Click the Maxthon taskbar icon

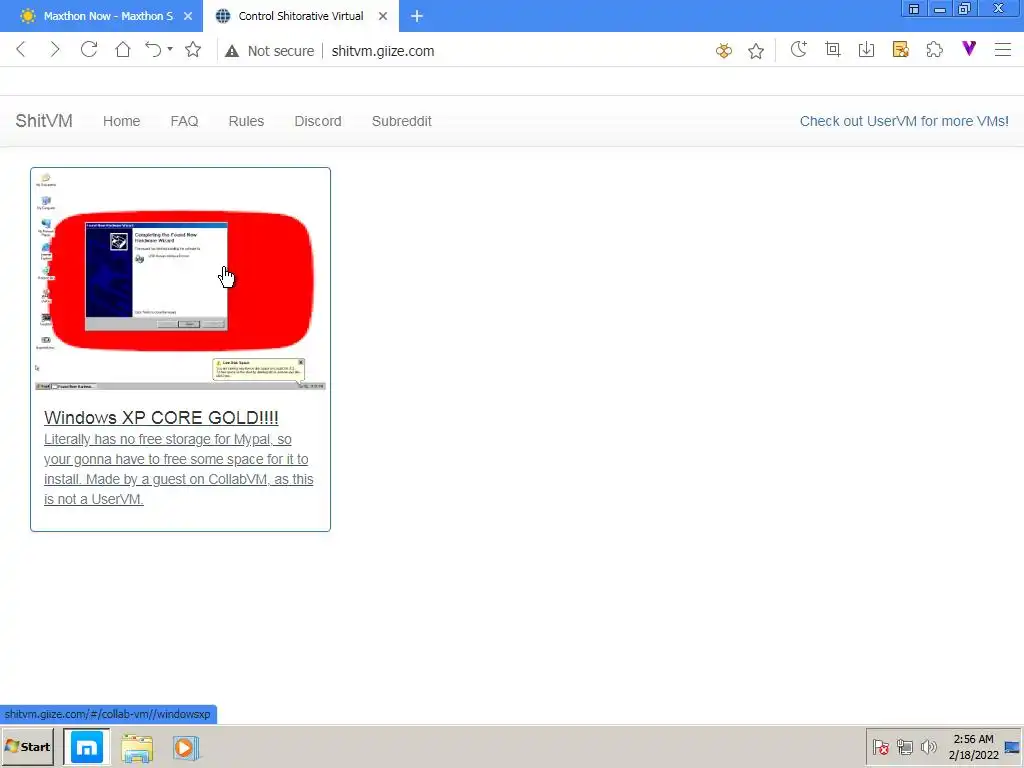click(x=87, y=747)
